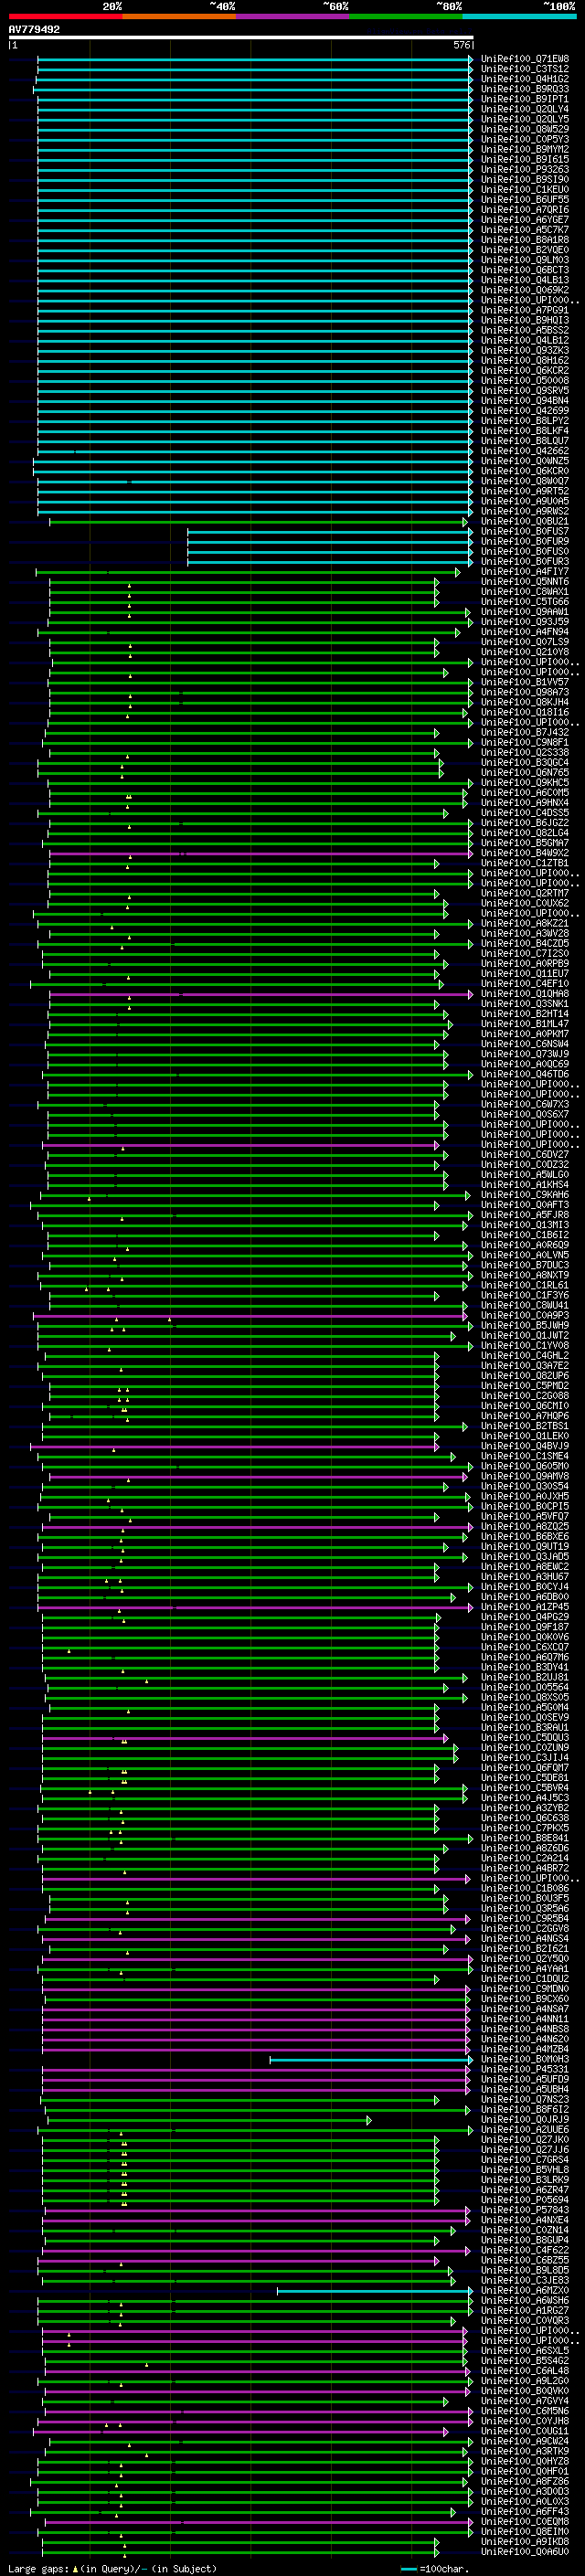Click label UniRef100_C4F622
This screenshot has height=2576, width=585.
[525, 2250]
